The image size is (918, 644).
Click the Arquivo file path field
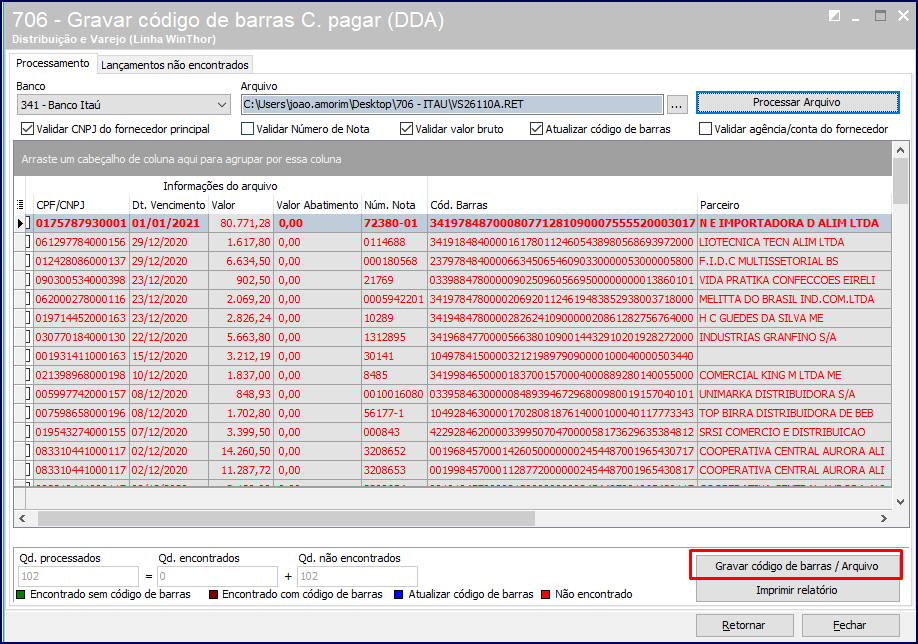[x=452, y=104]
